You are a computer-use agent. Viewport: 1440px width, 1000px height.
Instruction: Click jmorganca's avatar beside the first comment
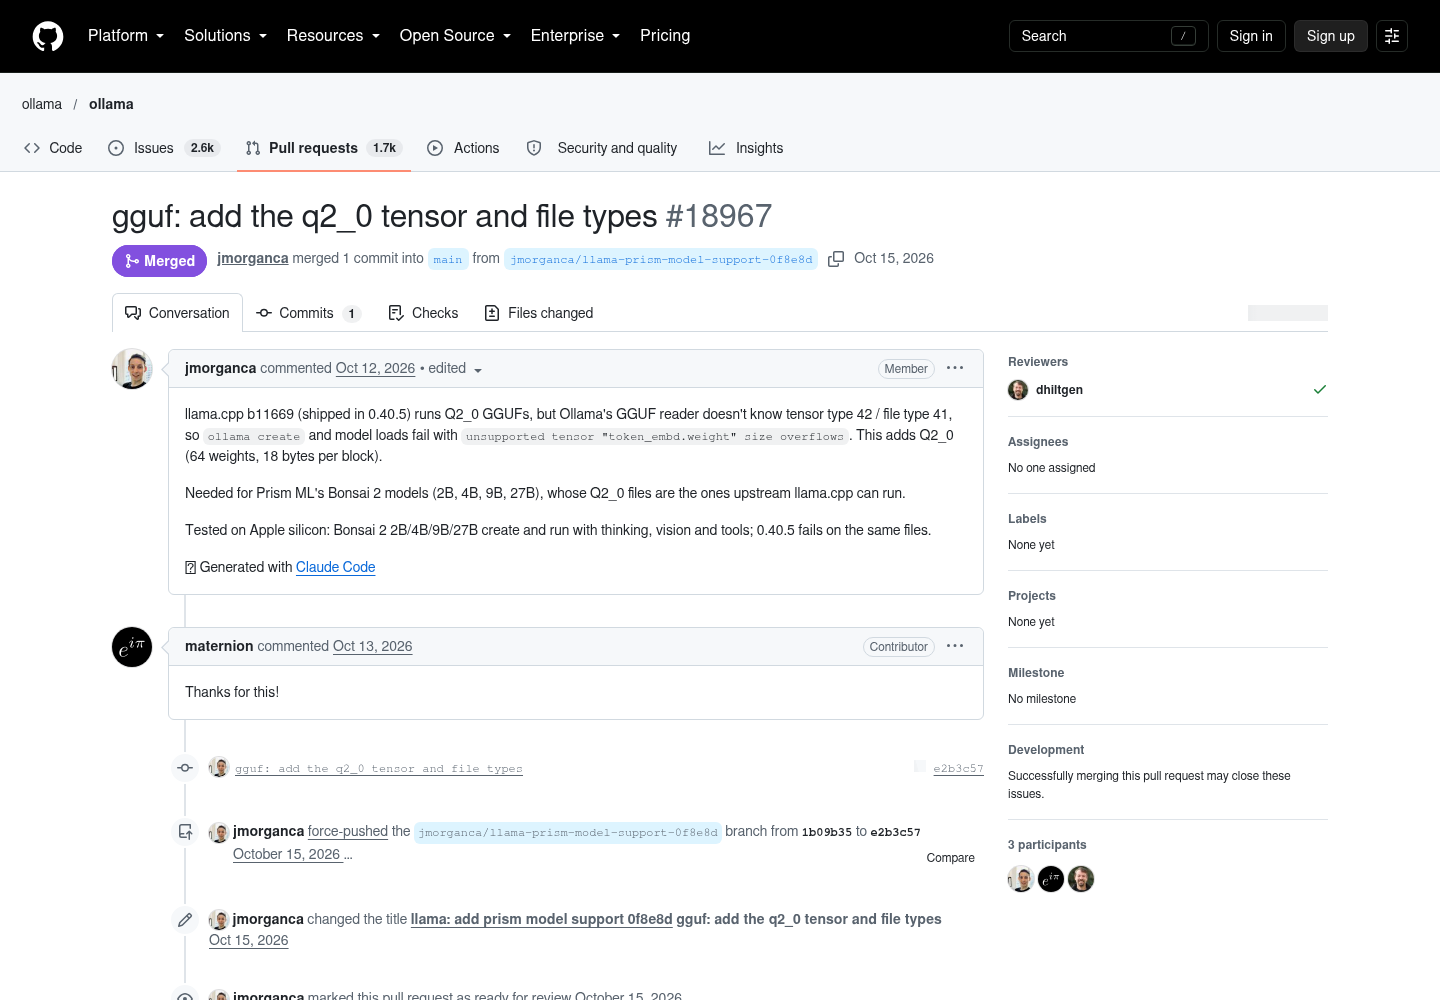[132, 369]
